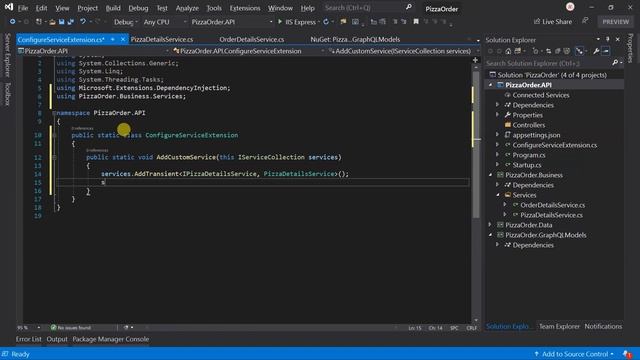Select Startup.cs in Solution Explorer
Image resolution: width=640 pixels, height=360 pixels.
coord(527,165)
